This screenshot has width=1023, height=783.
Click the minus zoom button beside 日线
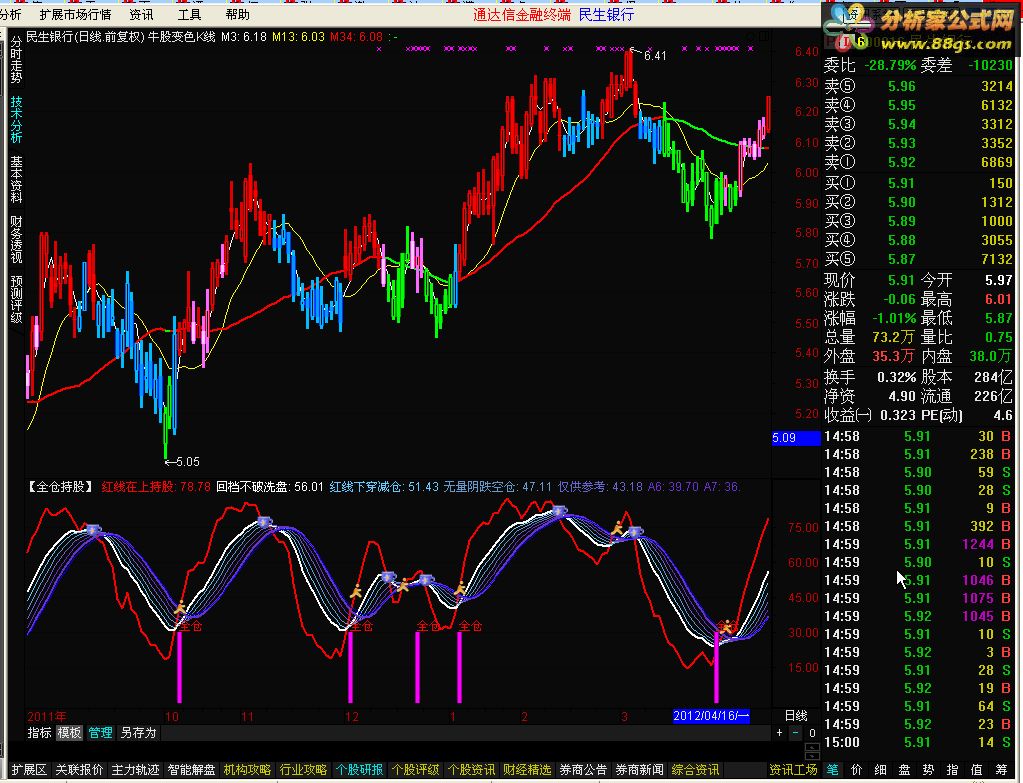tap(795, 733)
